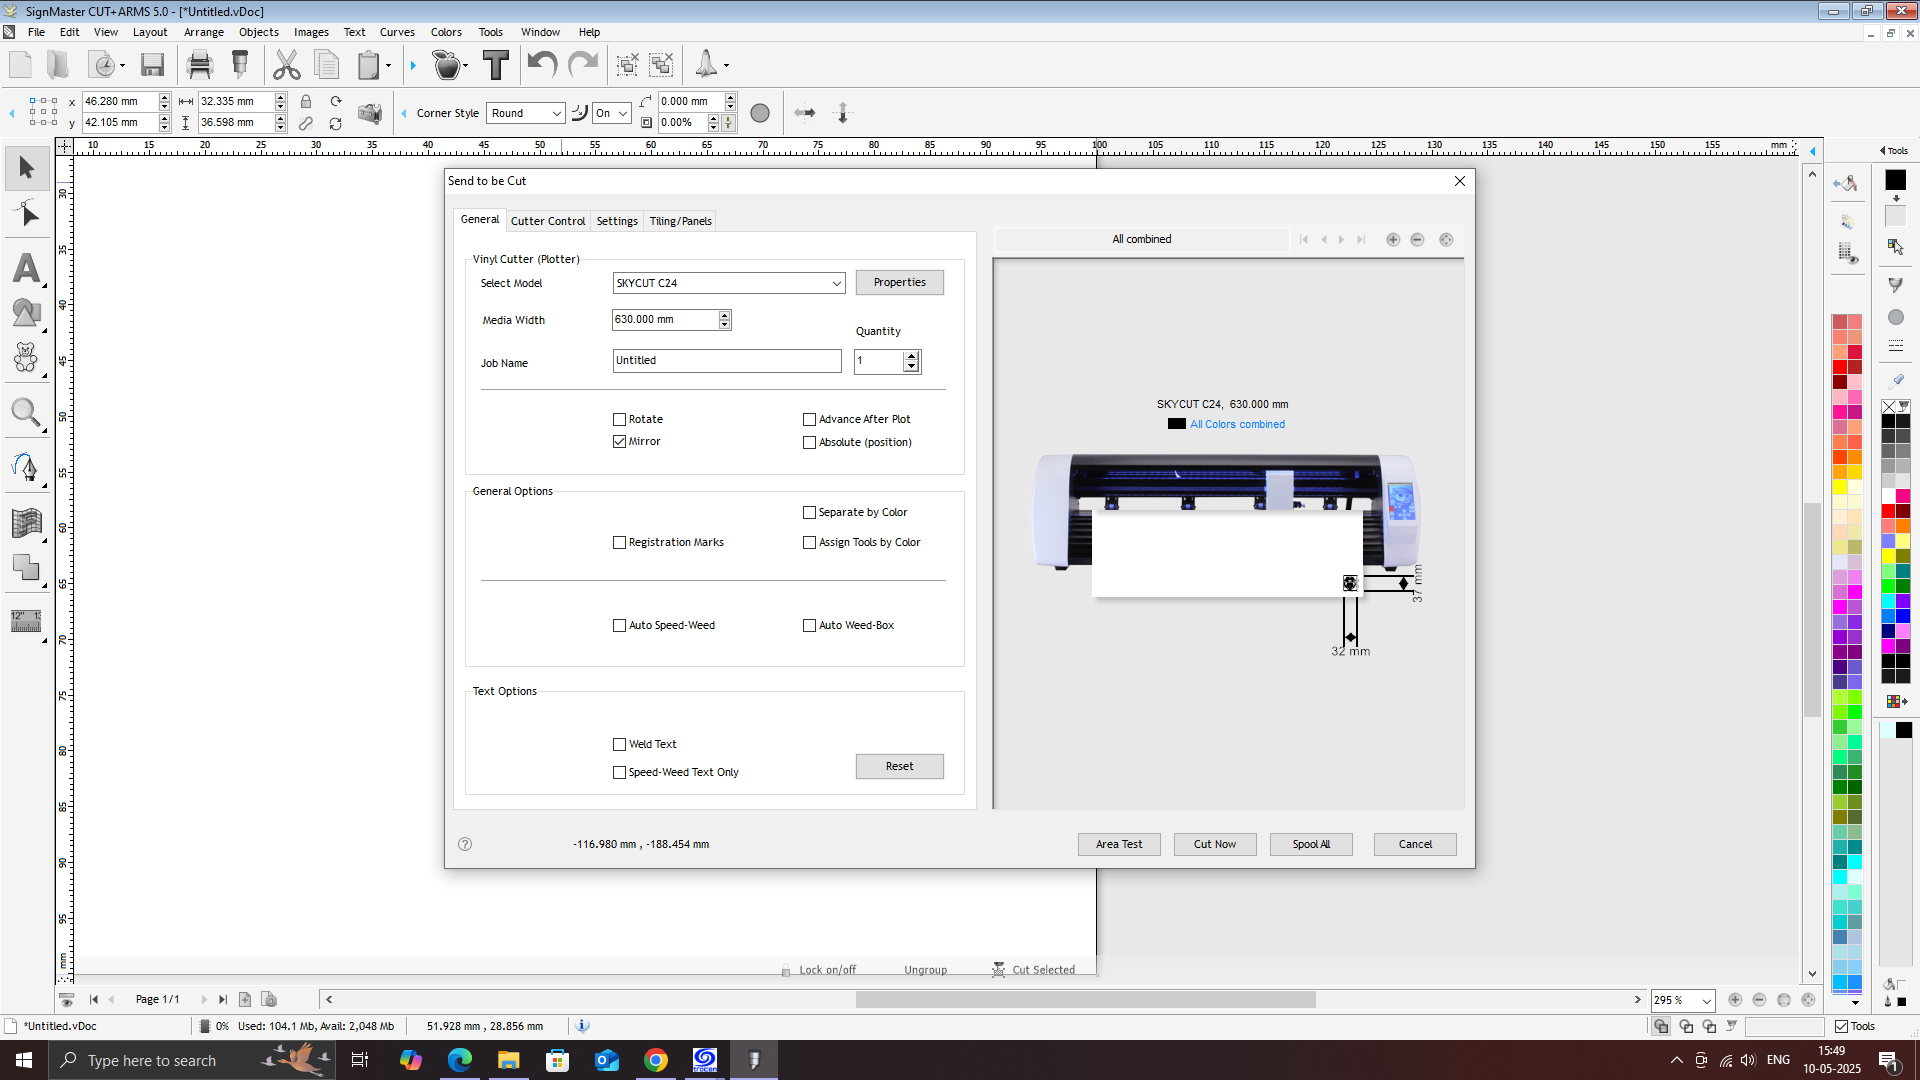The width and height of the screenshot is (1920, 1080).
Task: Click the Print toolbar icon
Action: coord(200,66)
